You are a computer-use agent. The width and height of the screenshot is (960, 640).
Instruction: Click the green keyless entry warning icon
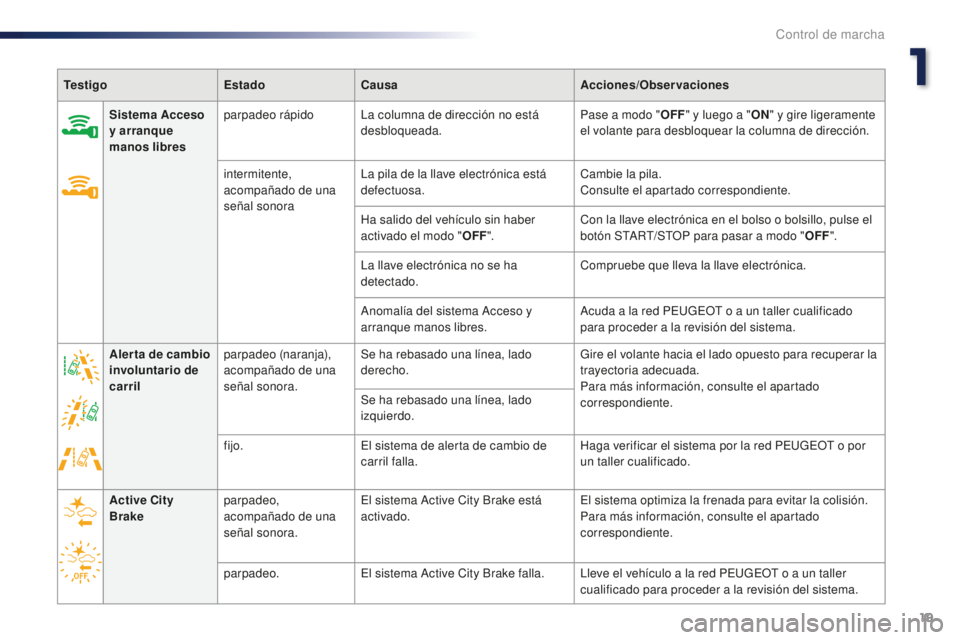pyautogui.click(x=80, y=126)
